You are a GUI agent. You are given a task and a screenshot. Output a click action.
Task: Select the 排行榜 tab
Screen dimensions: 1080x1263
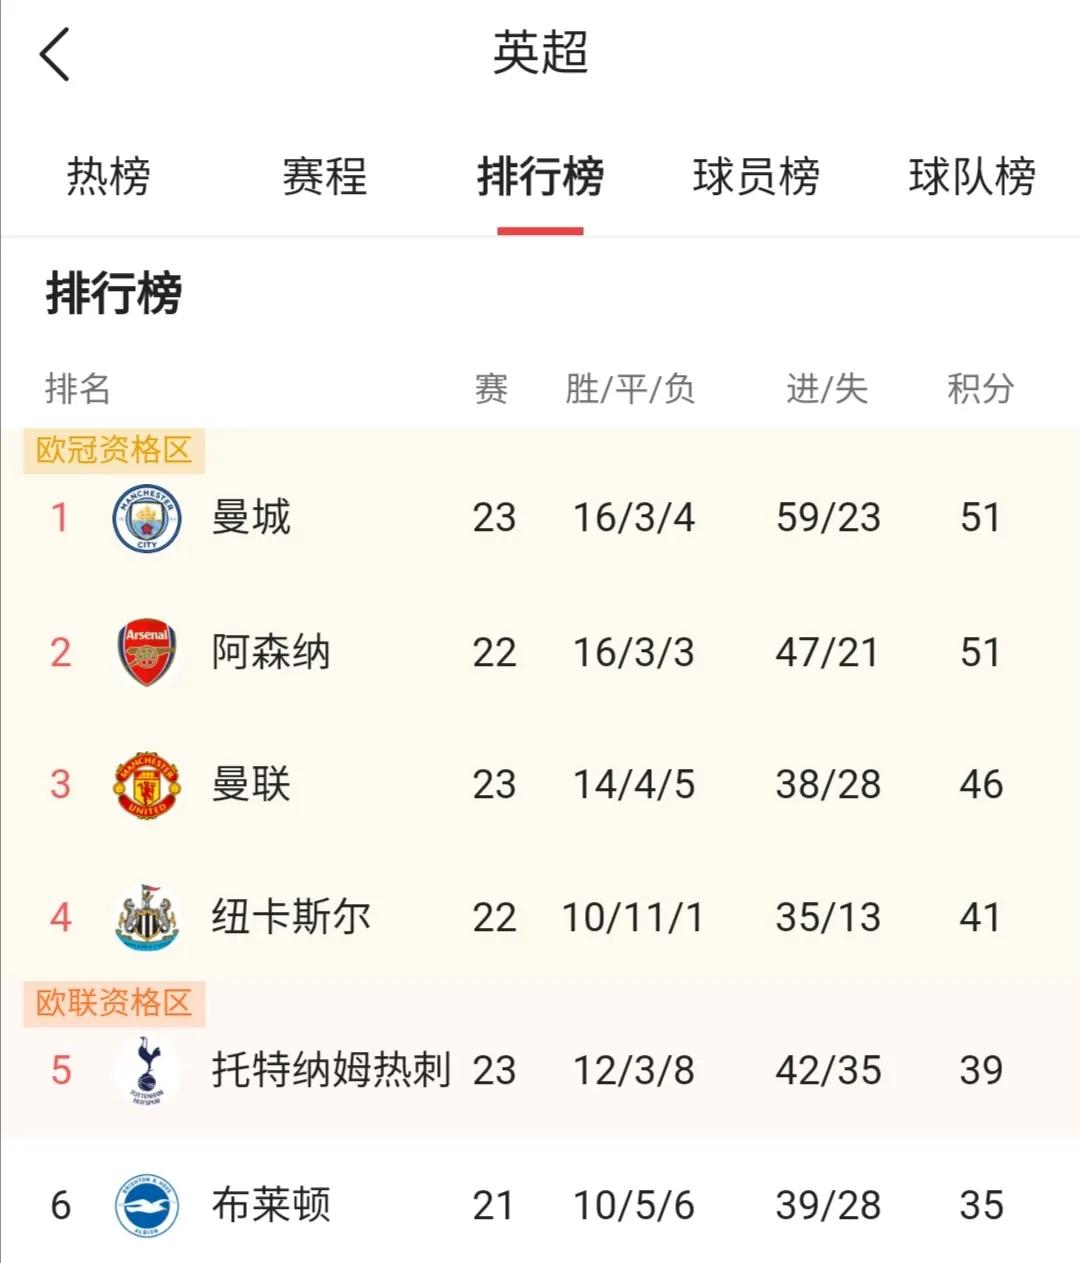point(540,178)
